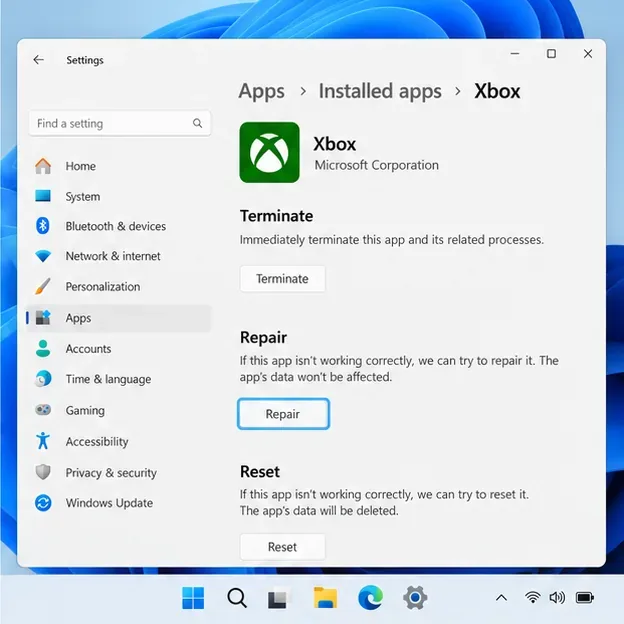
Task: Open Task View on the taskbar
Action: (x=278, y=598)
